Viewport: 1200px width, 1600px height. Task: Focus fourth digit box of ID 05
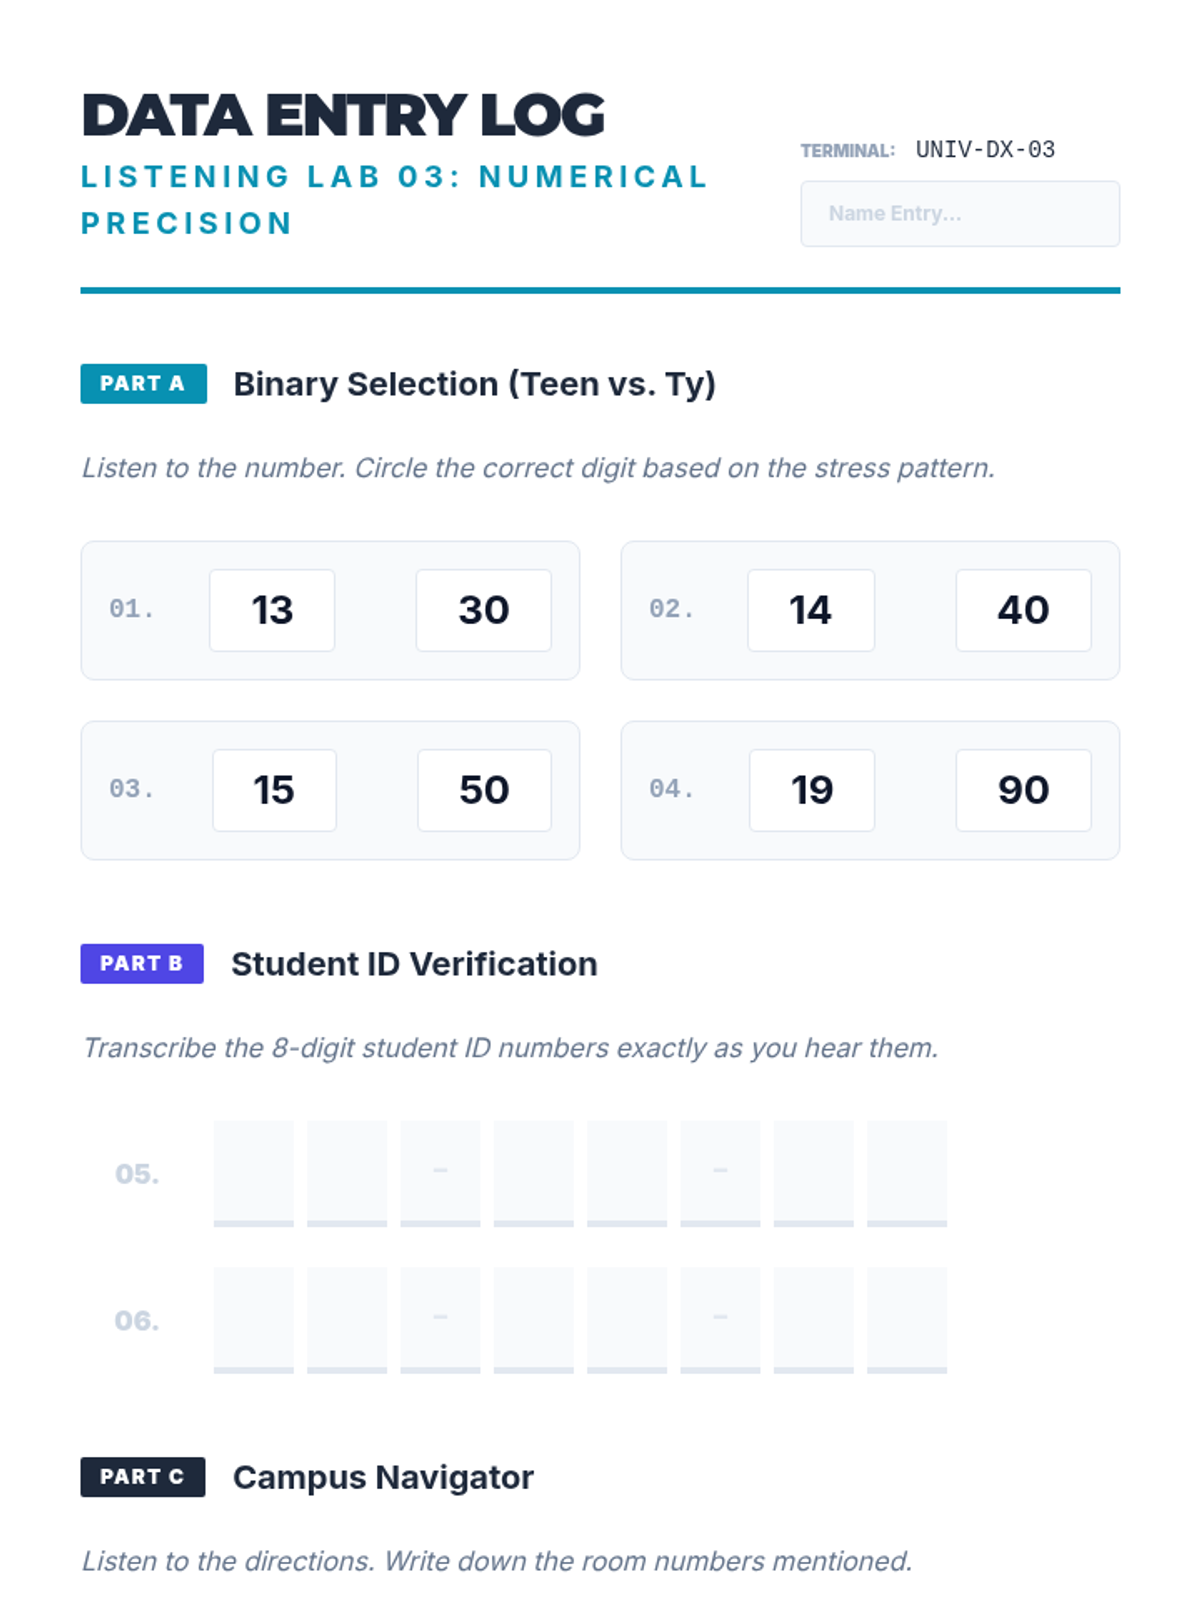[534, 1172]
